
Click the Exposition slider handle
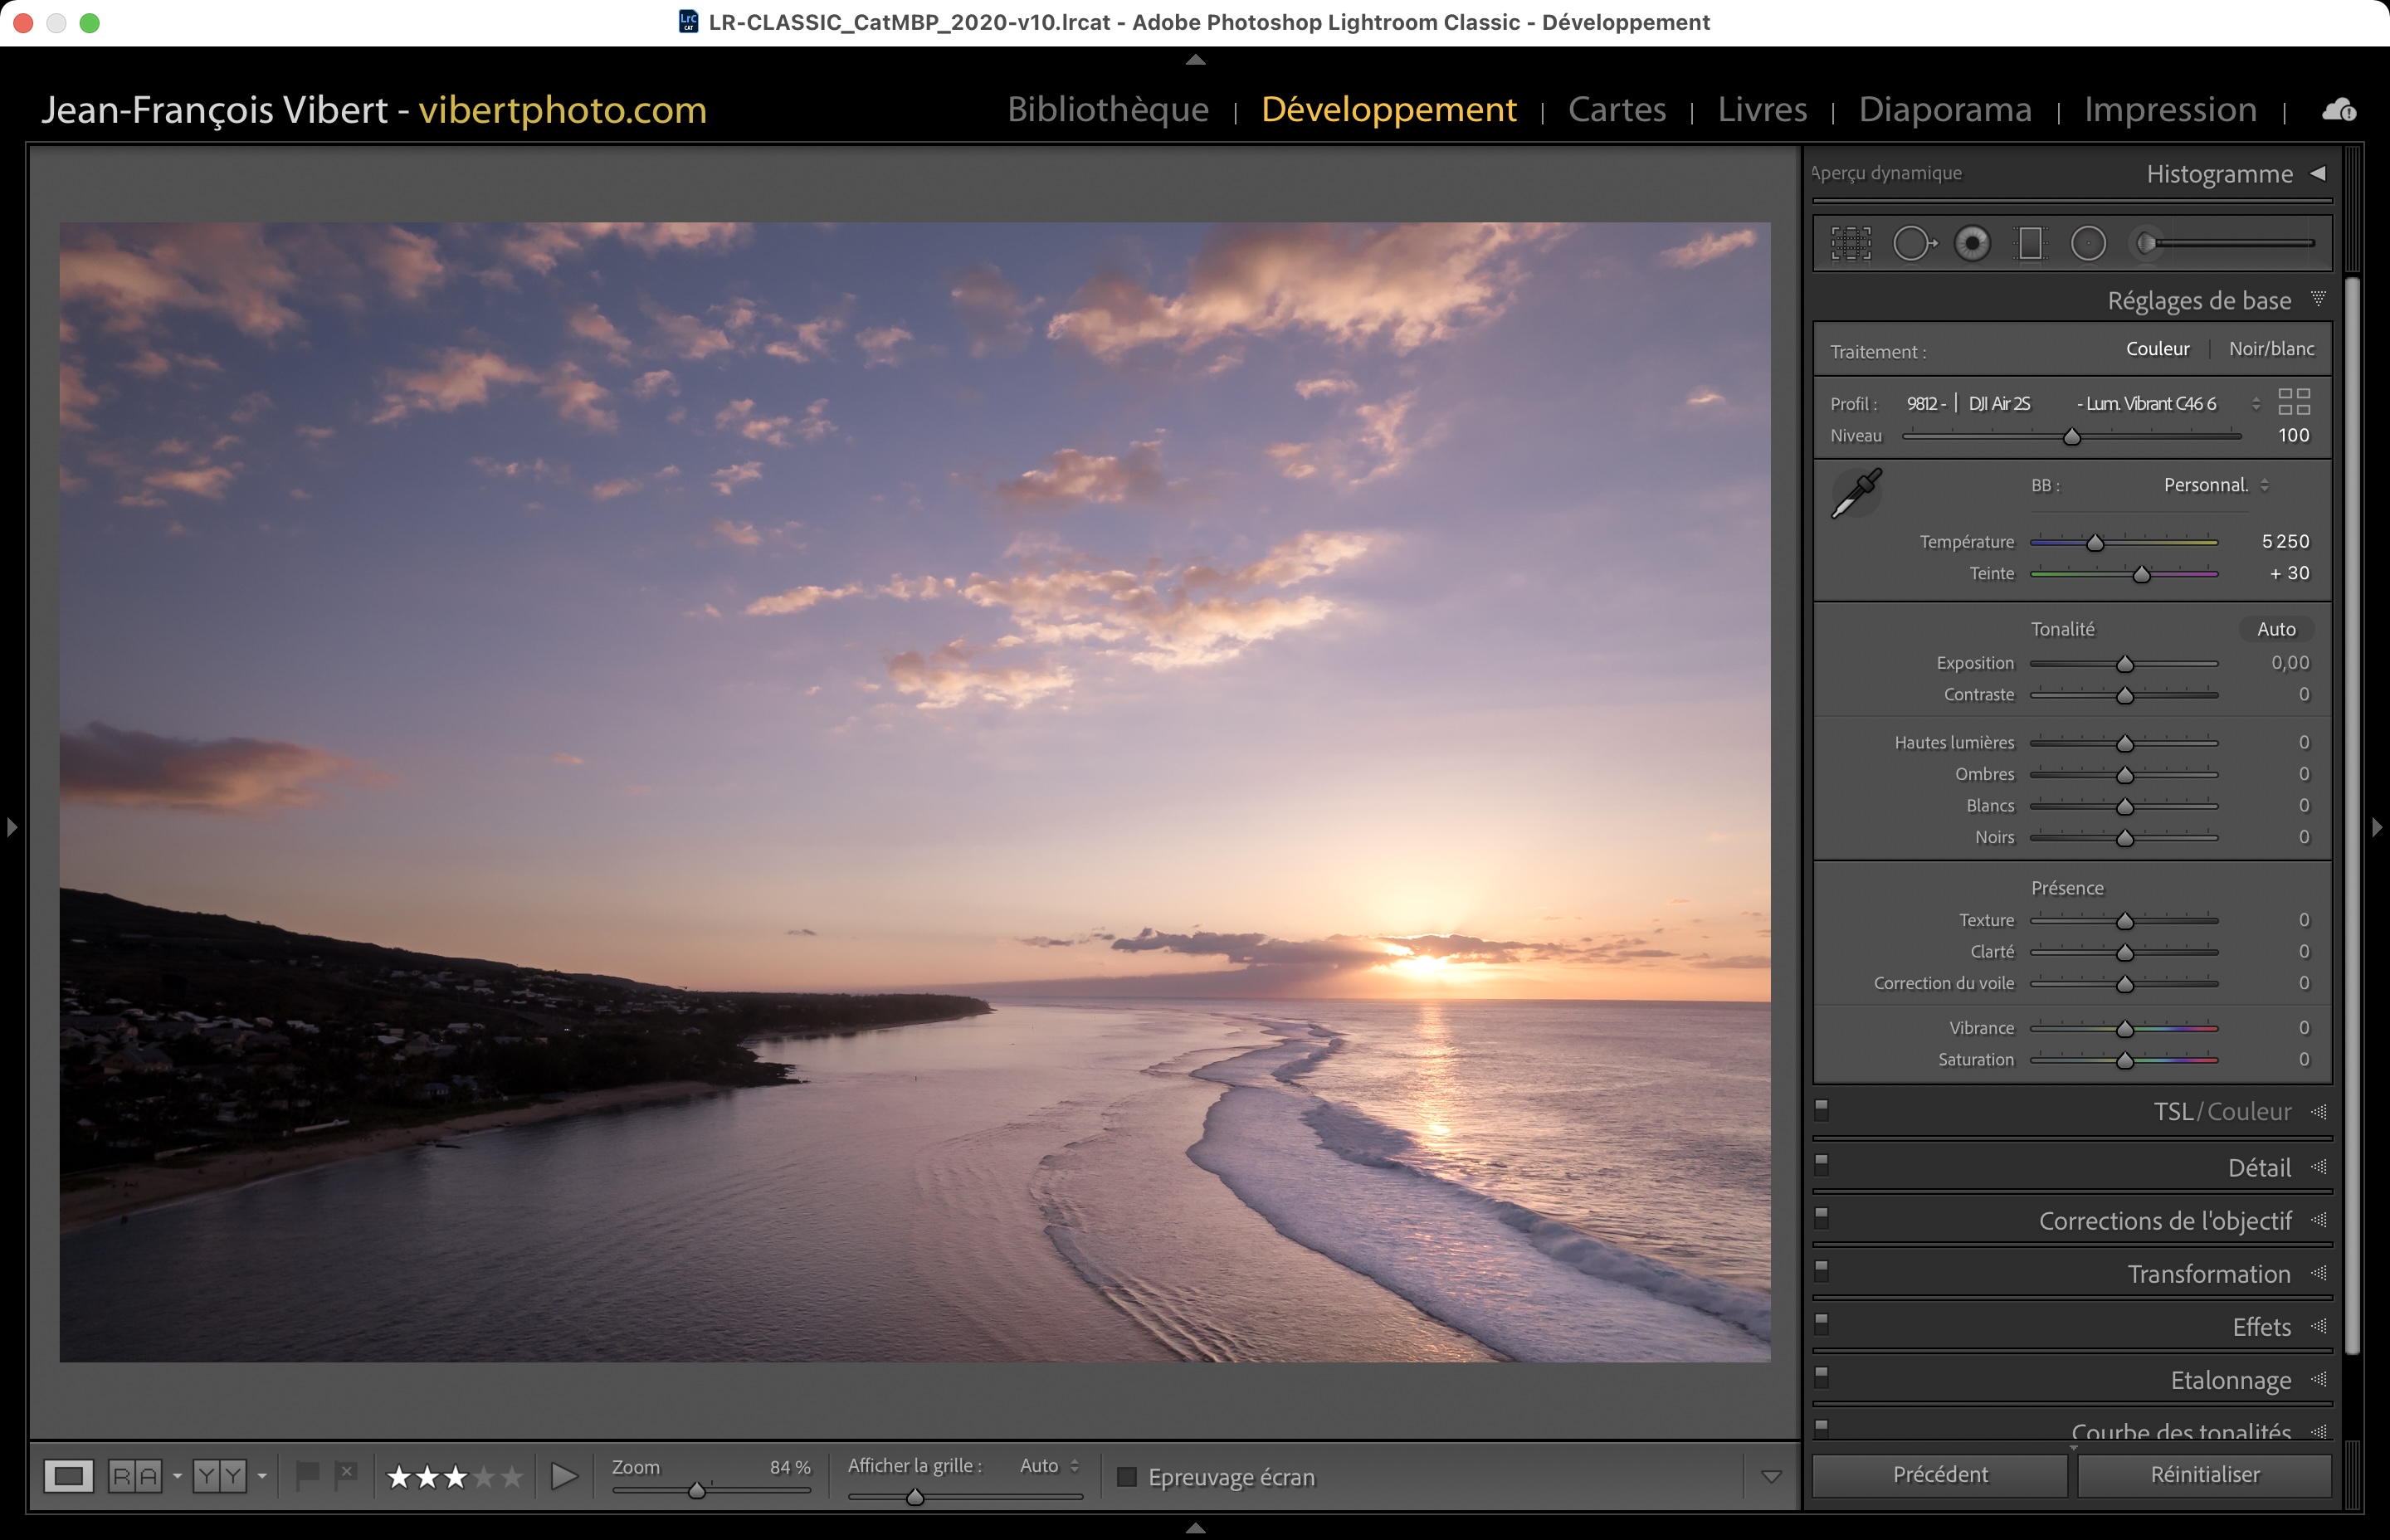pyautogui.click(x=2125, y=664)
